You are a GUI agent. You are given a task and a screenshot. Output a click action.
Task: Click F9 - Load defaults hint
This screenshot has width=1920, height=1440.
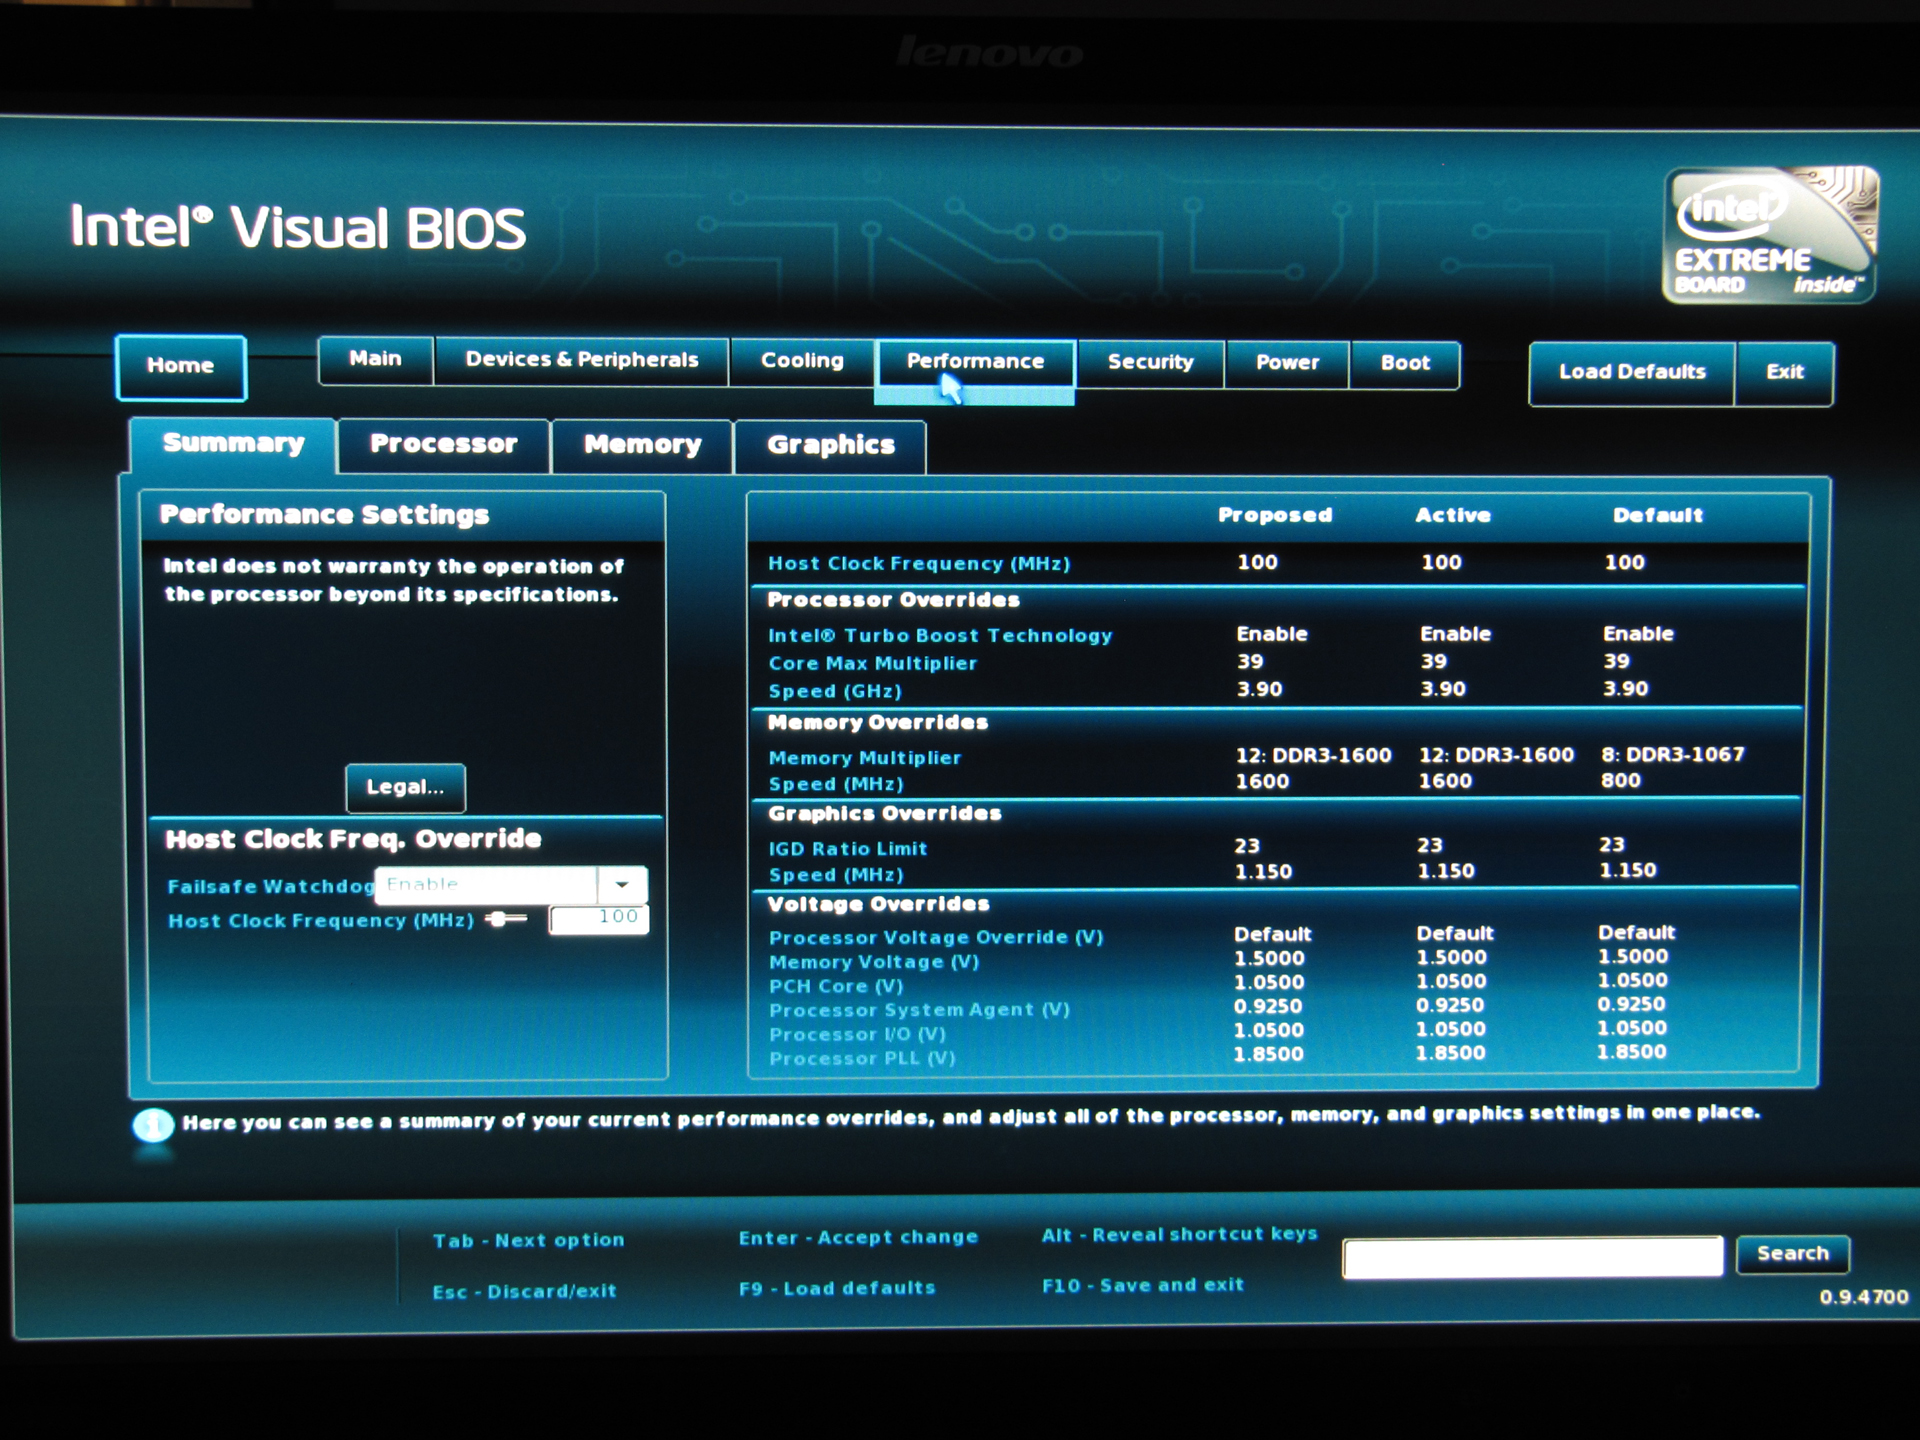coord(837,1289)
